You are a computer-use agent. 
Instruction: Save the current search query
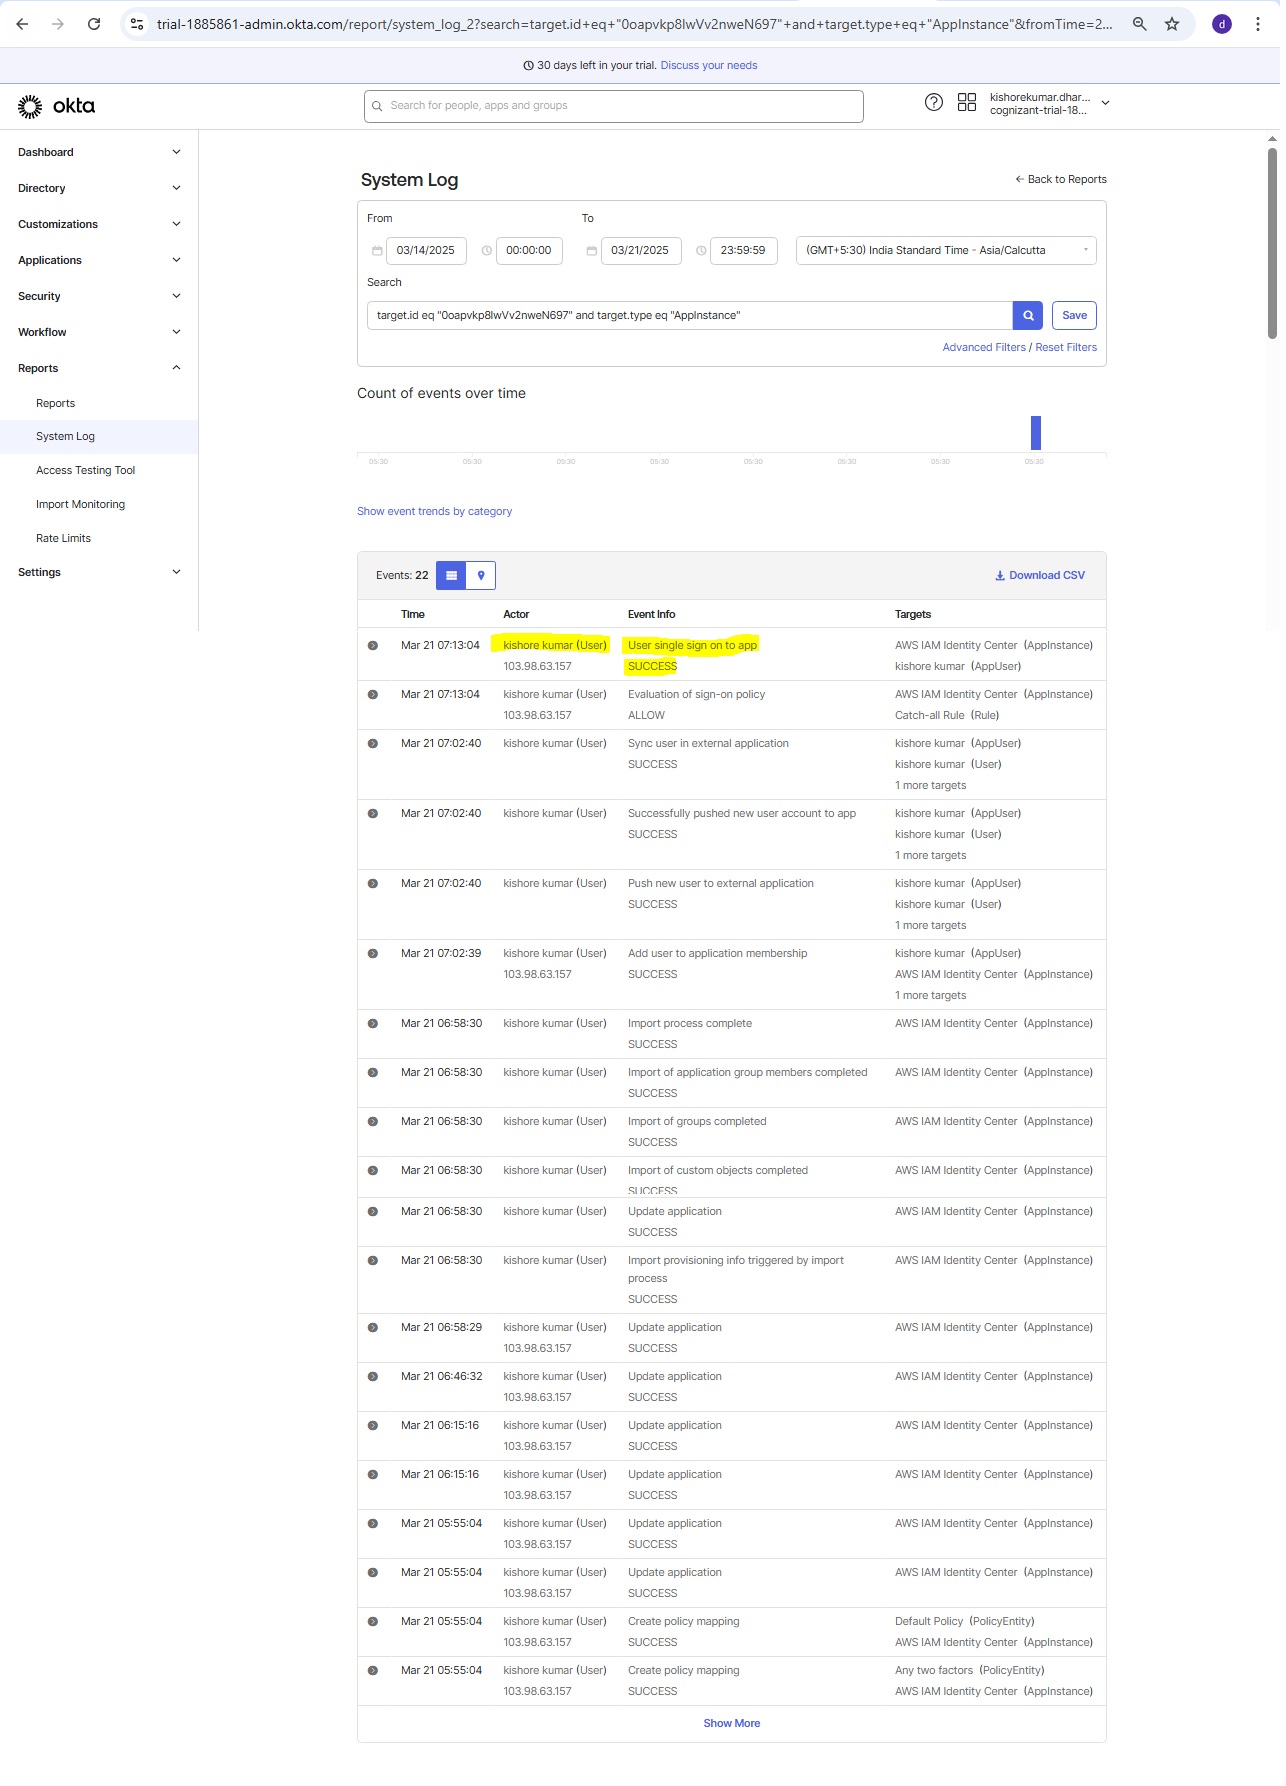coord(1074,315)
